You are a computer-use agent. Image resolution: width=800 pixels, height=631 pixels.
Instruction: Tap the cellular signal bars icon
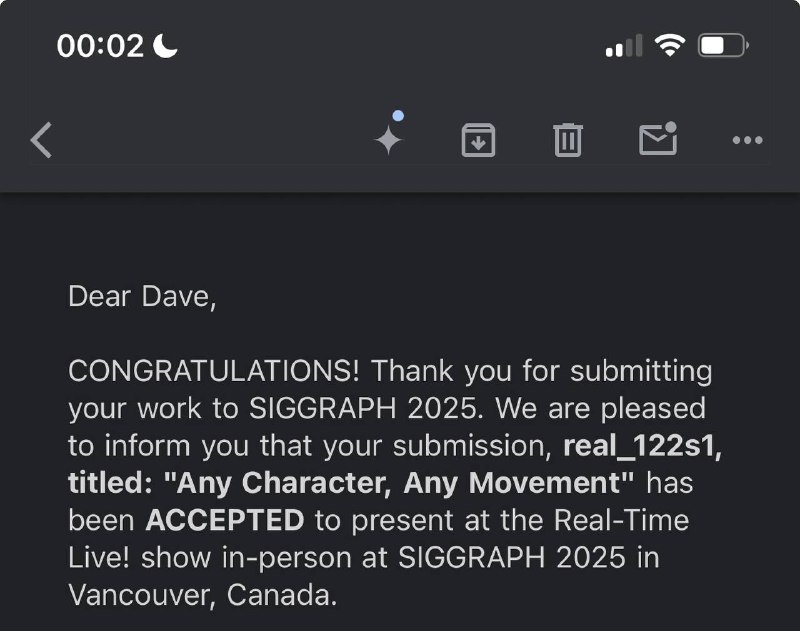click(x=623, y=46)
